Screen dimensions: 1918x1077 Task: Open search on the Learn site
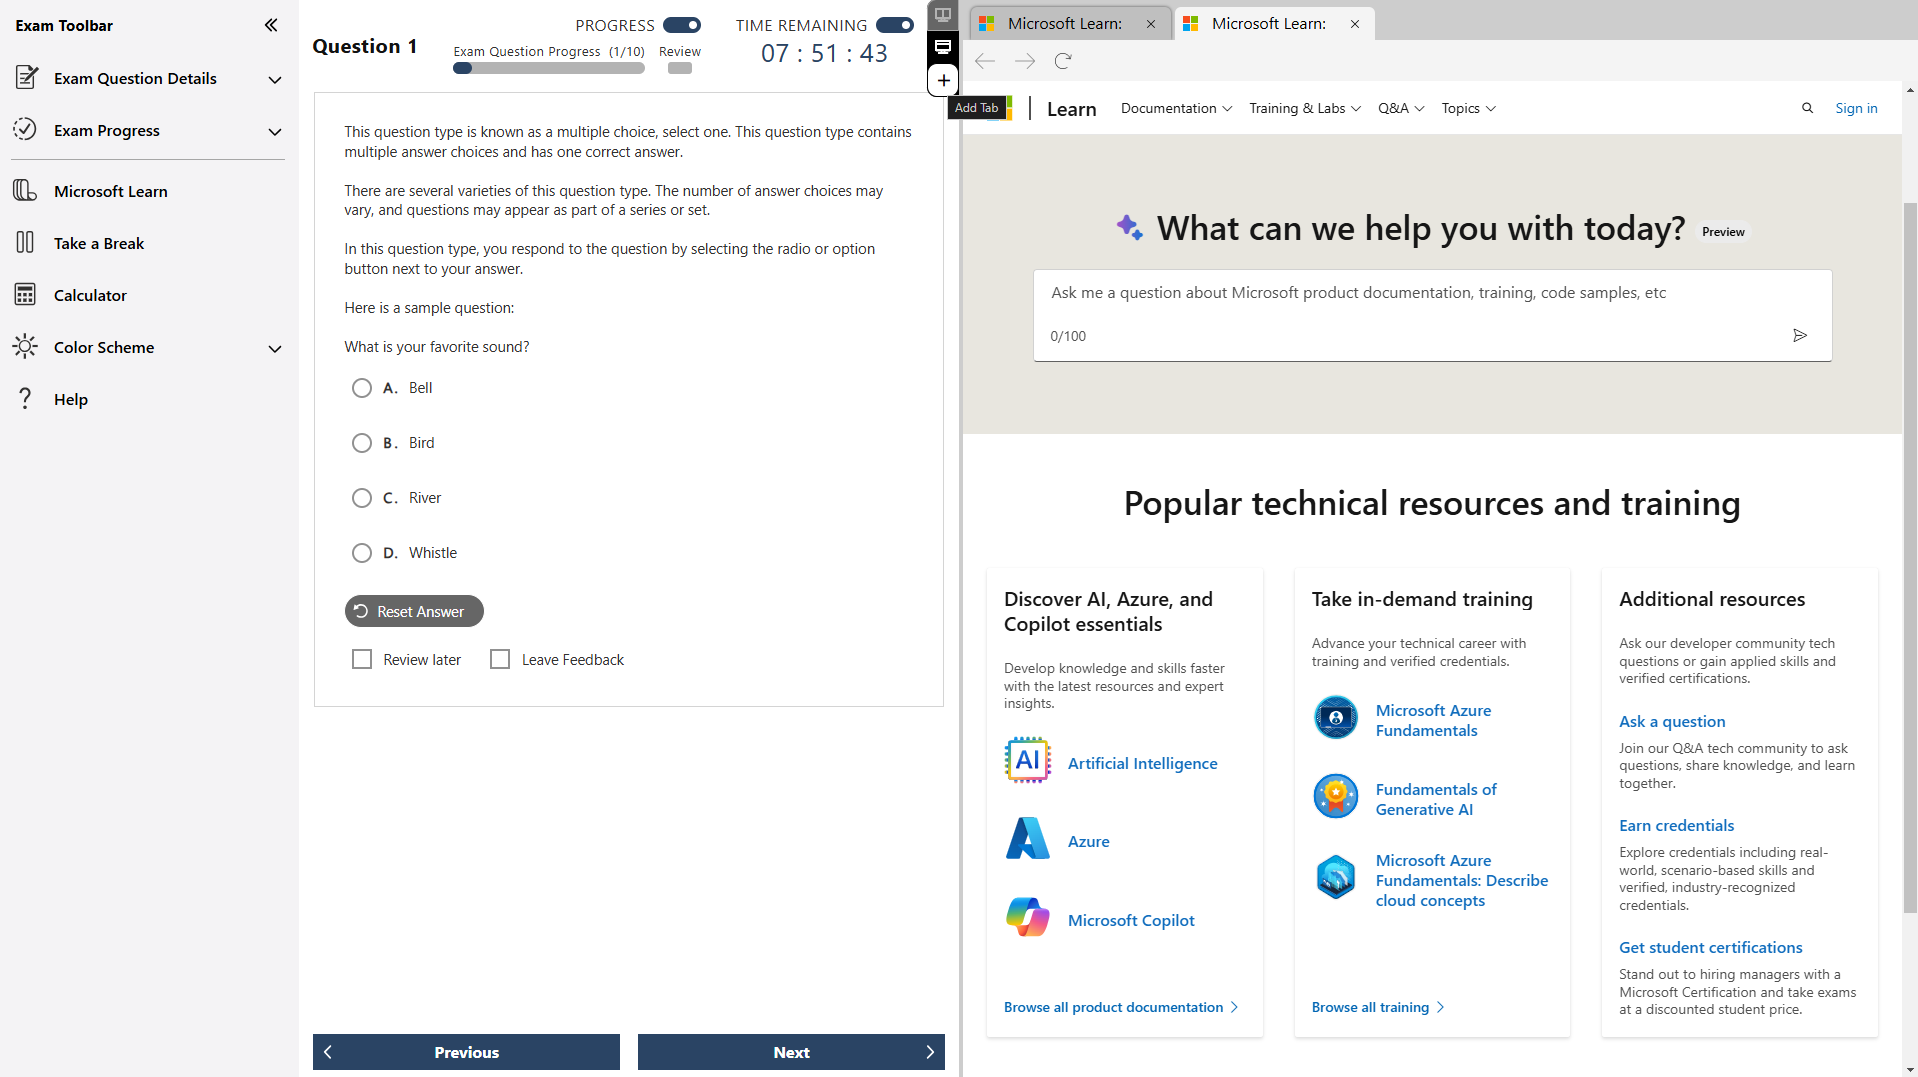pos(1807,108)
